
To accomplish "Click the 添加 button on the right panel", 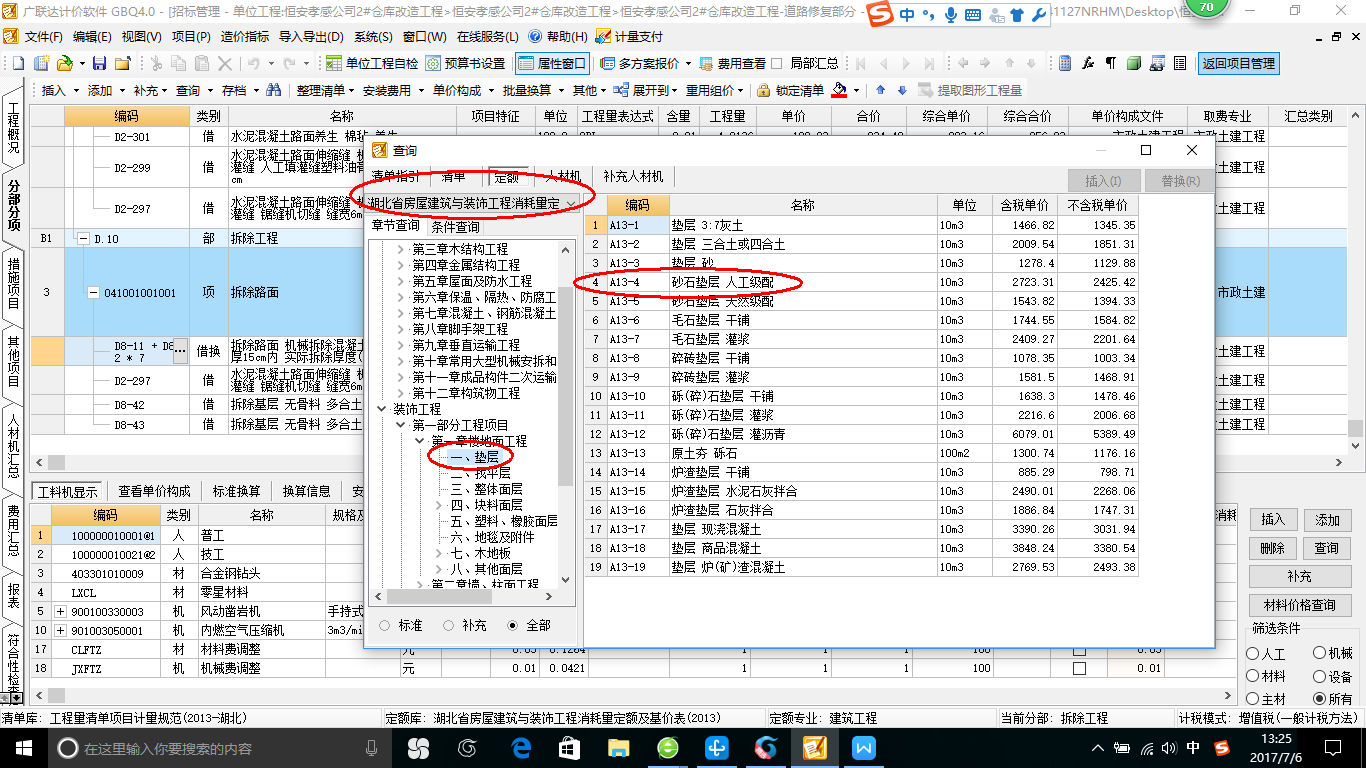I will [1327, 520].
